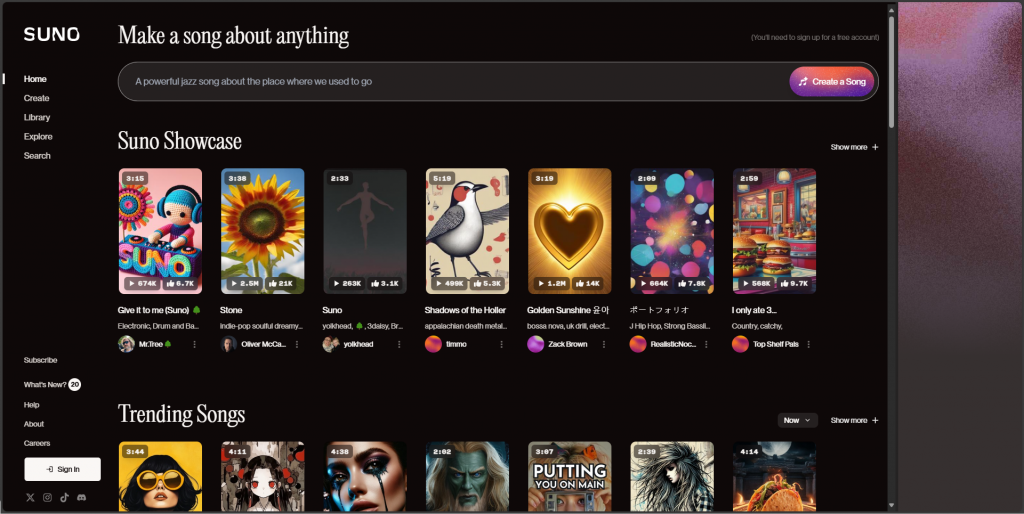Open more options for Top Shelf Pals song

808,344
